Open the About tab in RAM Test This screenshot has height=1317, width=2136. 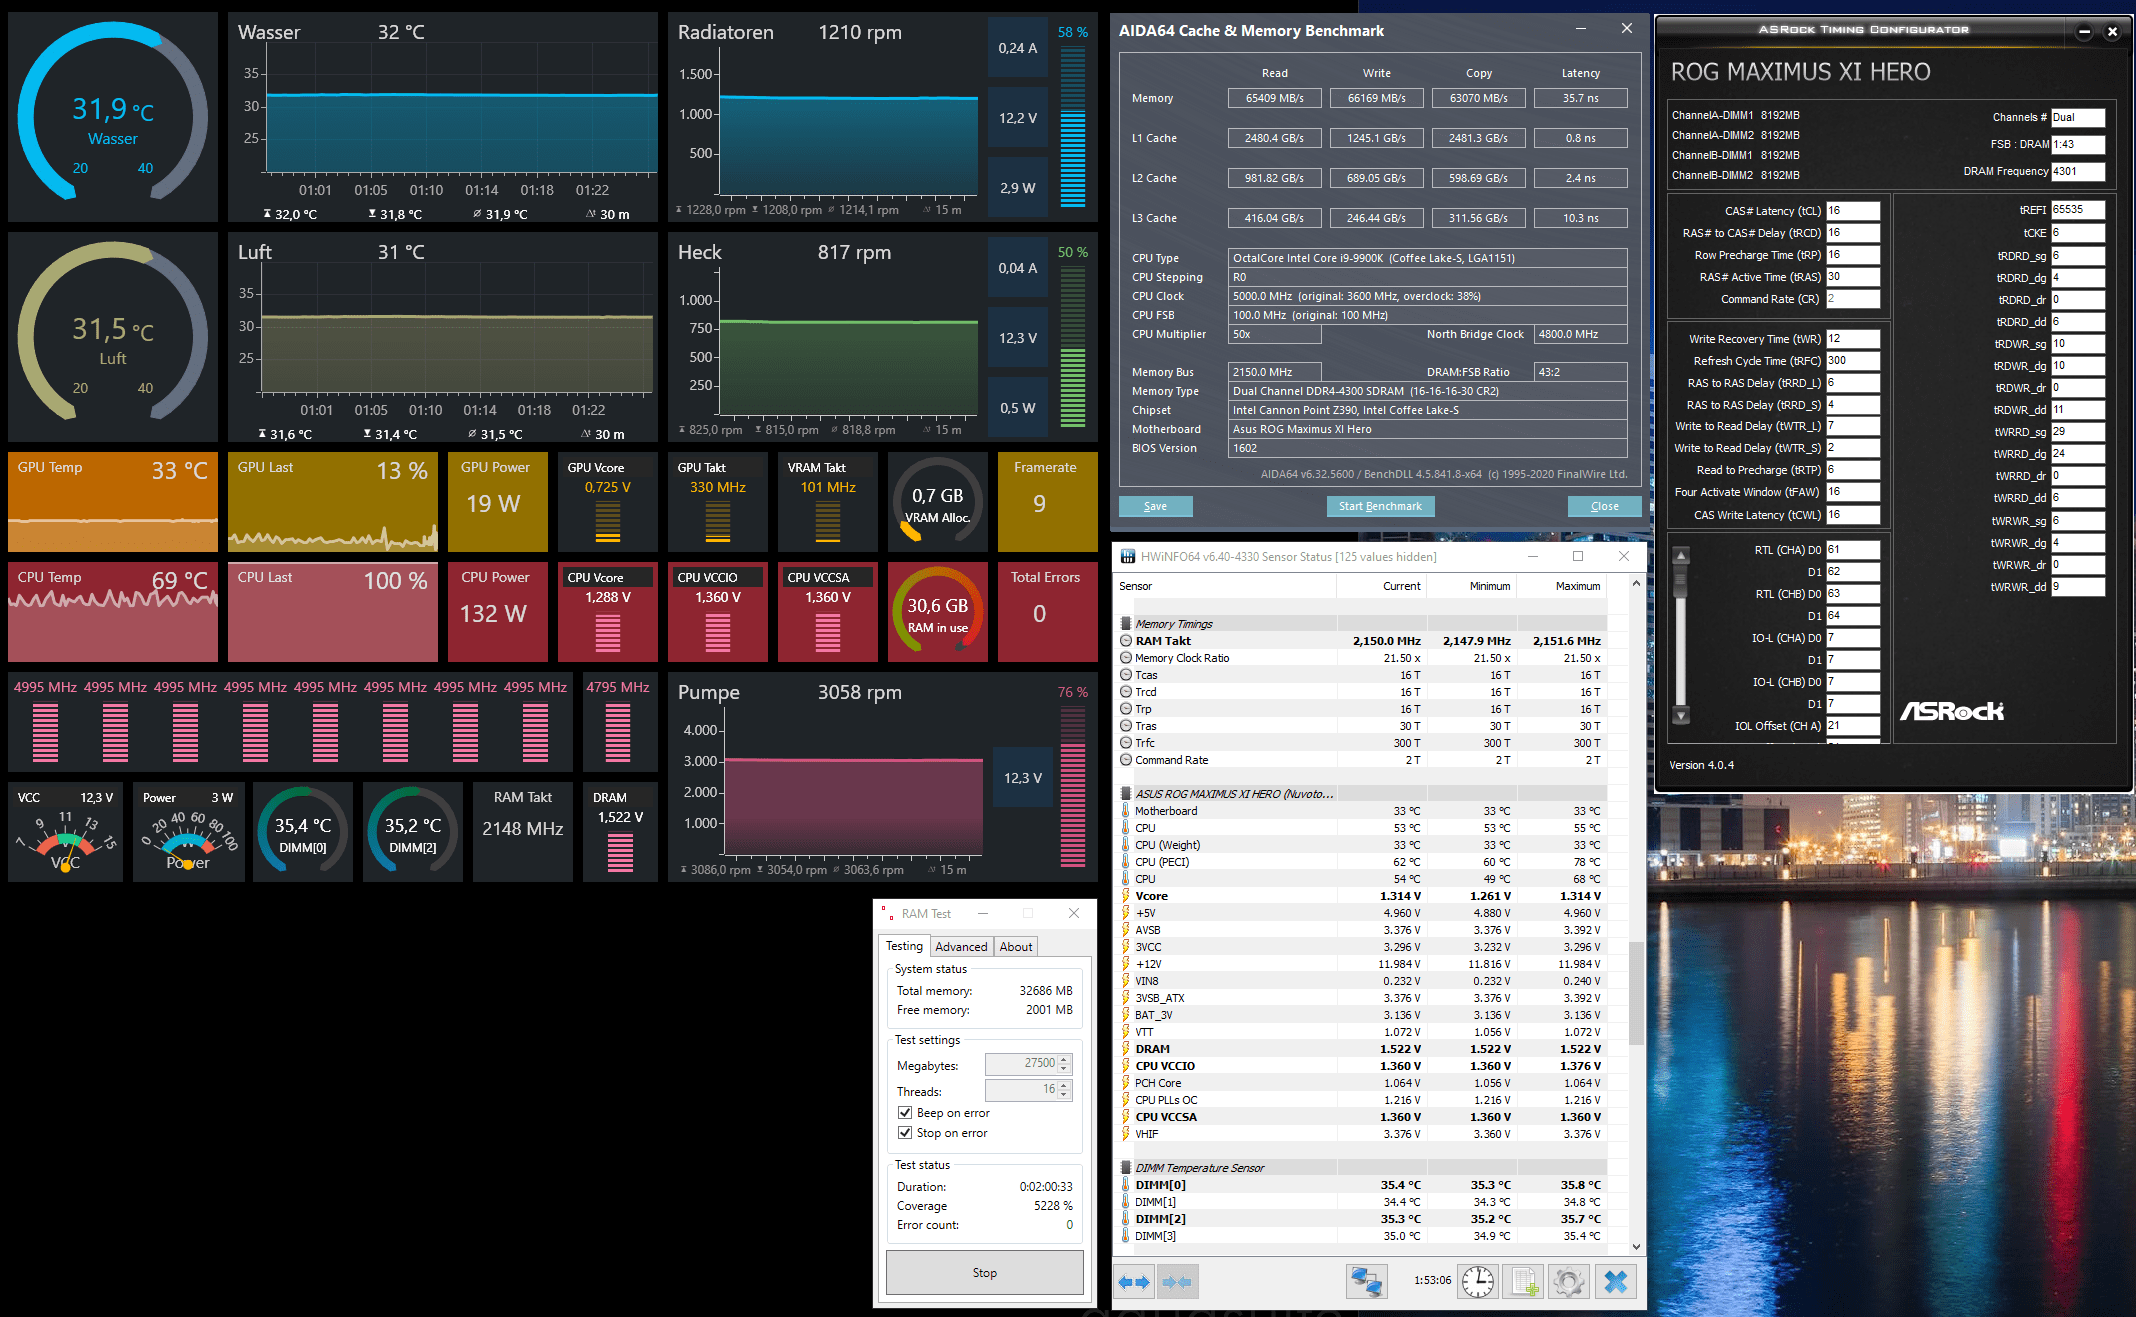[x=1016, y=947]
